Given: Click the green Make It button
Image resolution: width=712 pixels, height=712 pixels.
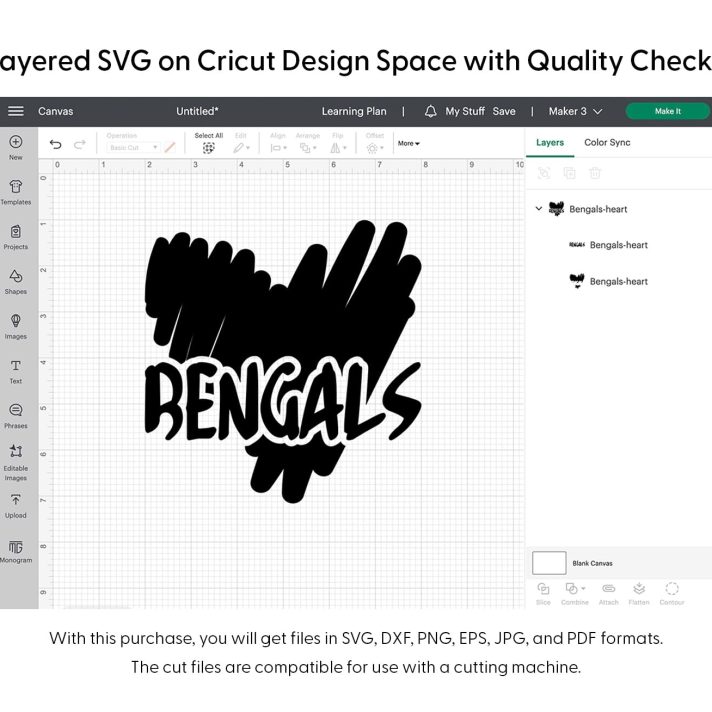Looking at the screenshot, I should [x=668, y=111].
